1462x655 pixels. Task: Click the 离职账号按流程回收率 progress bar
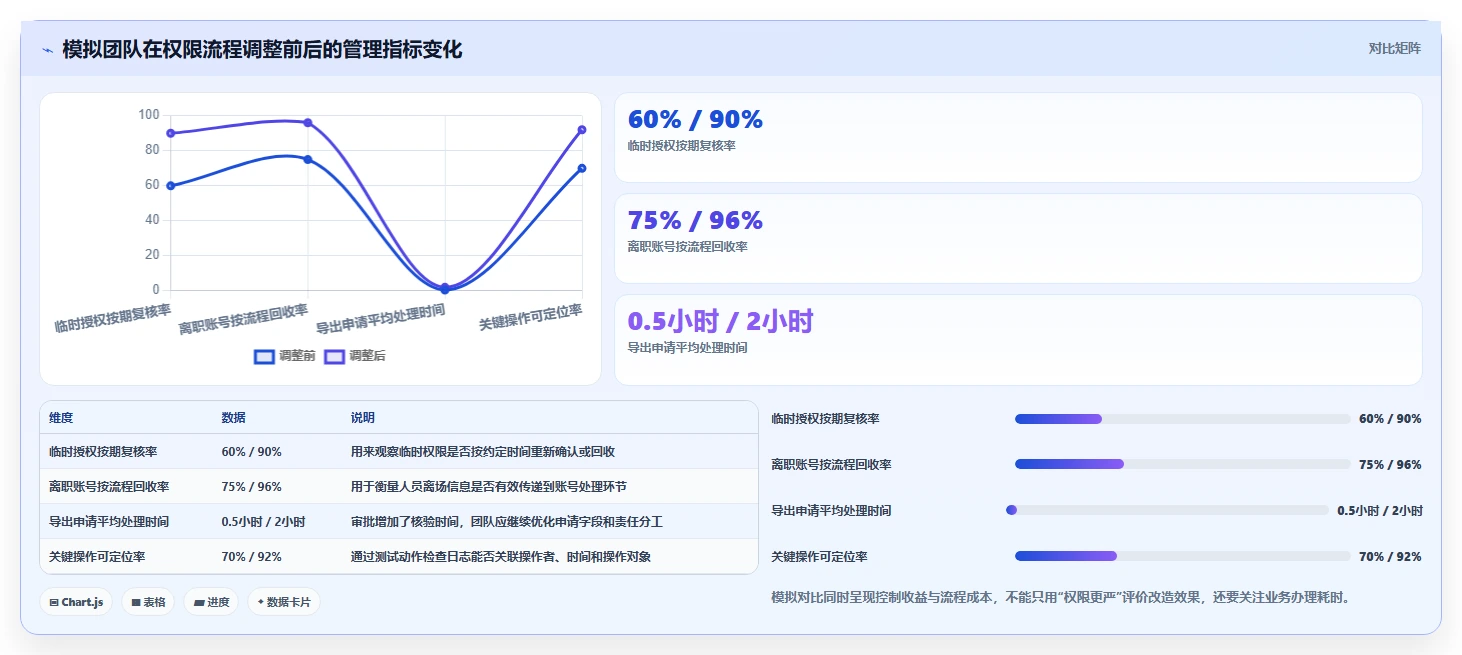pyautogui.click(x=1182, y=464)
